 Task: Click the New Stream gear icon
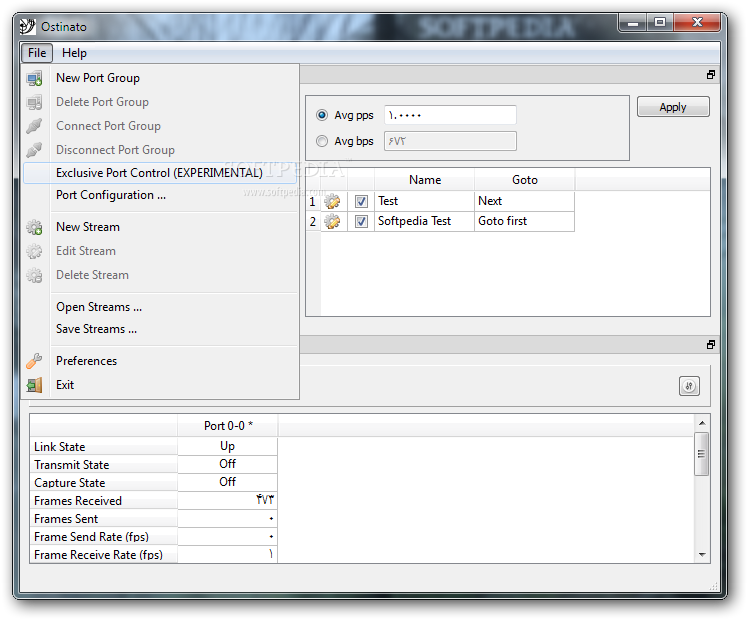[34, 227]
